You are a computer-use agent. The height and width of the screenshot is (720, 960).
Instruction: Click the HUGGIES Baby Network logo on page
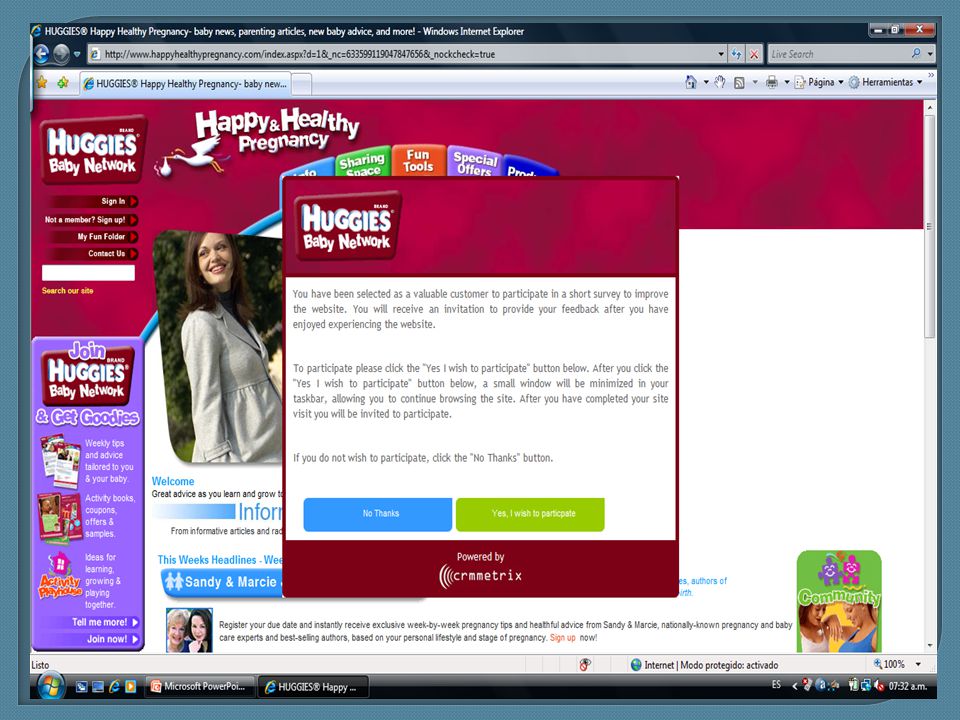[93, 150]
